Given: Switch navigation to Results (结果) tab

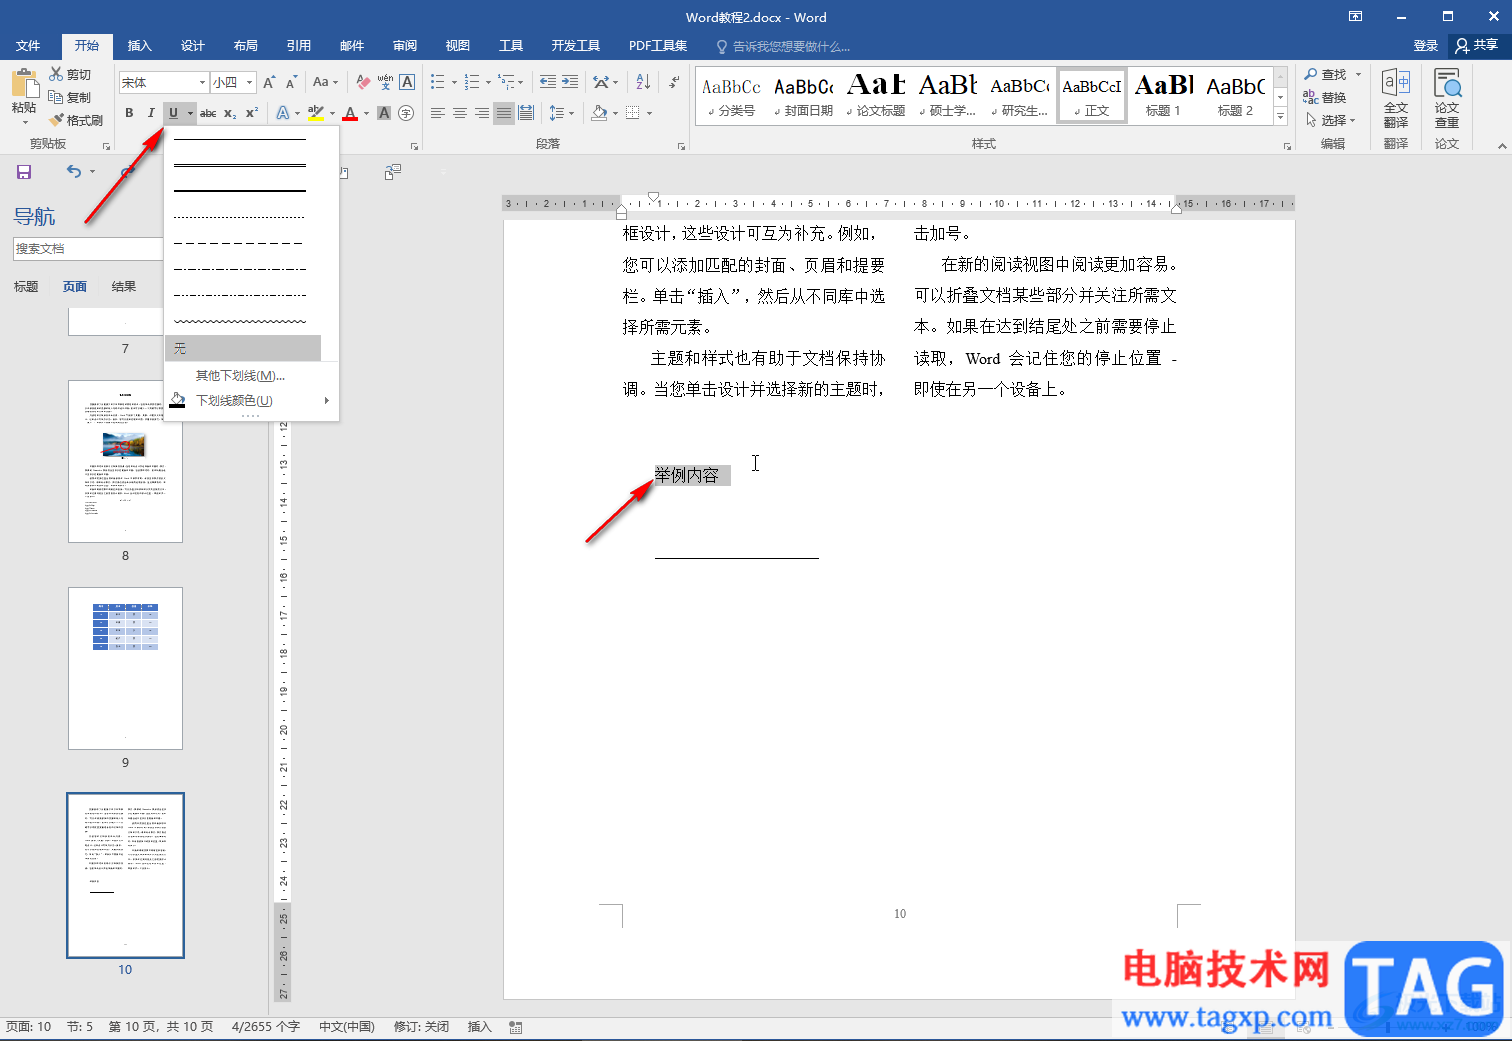Looking at the screenshot, I should coord(124,287).
